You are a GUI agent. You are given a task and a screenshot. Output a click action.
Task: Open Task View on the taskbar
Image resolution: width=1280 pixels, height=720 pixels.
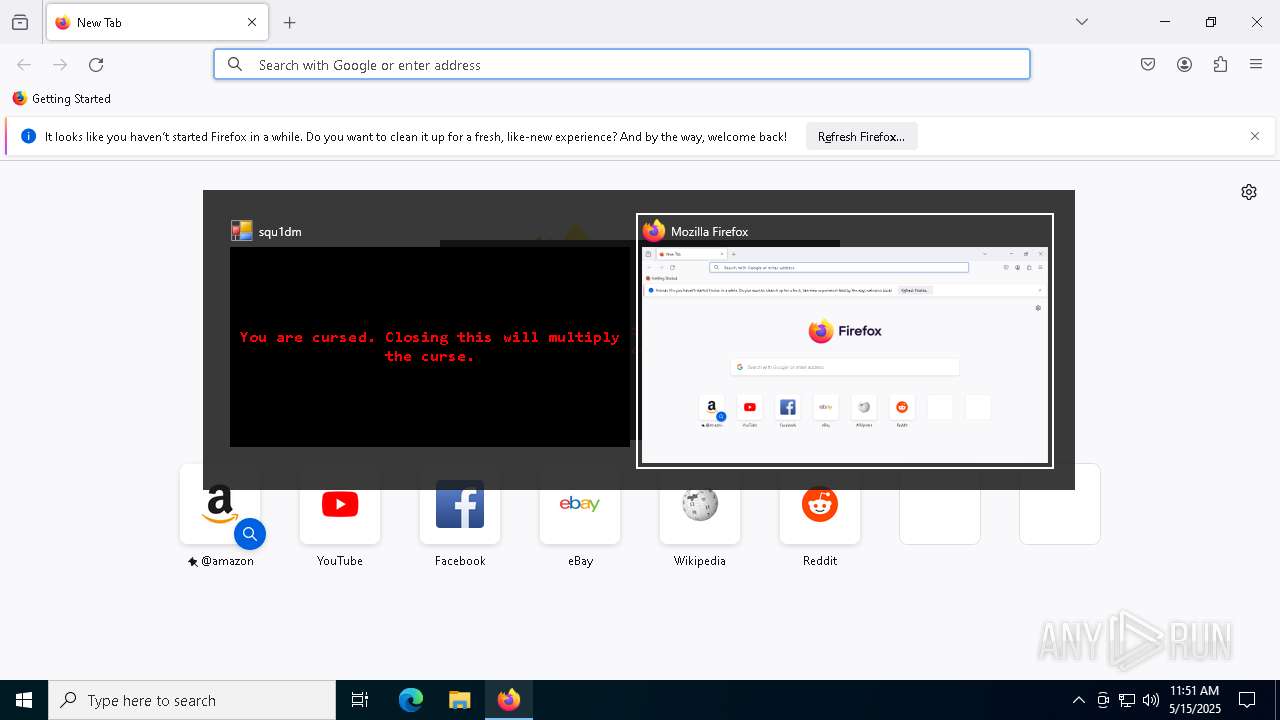(360, 700)
